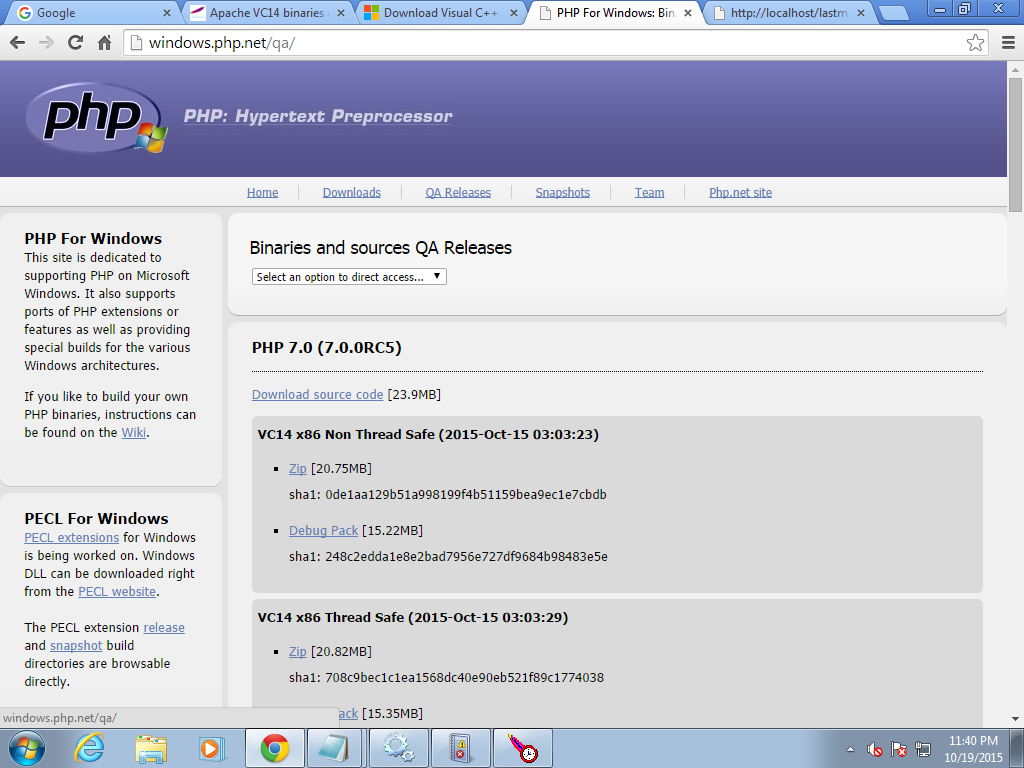This screenshot has height=768, width=1024.
Task: Open the Snapshots navigation link
Action: (562, 193)
